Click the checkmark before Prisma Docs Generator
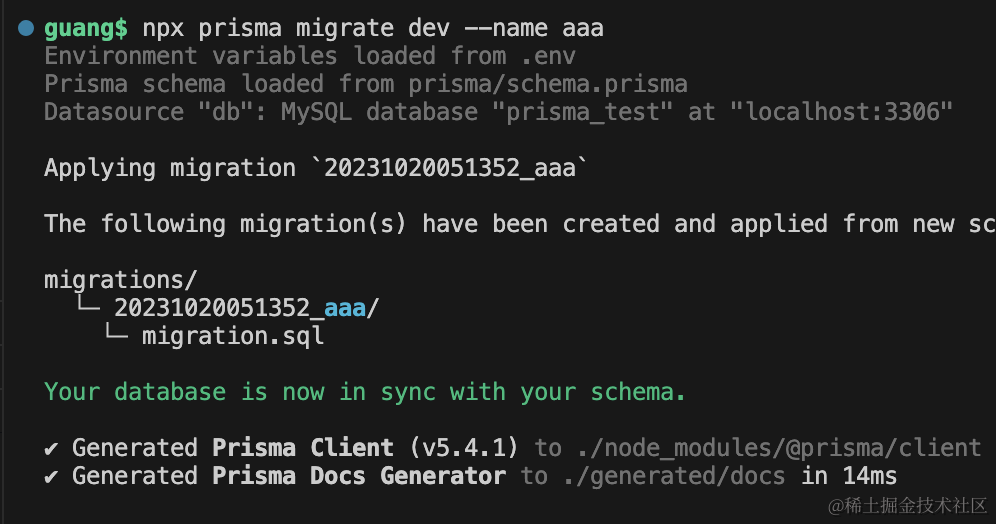 coord(51,475)
